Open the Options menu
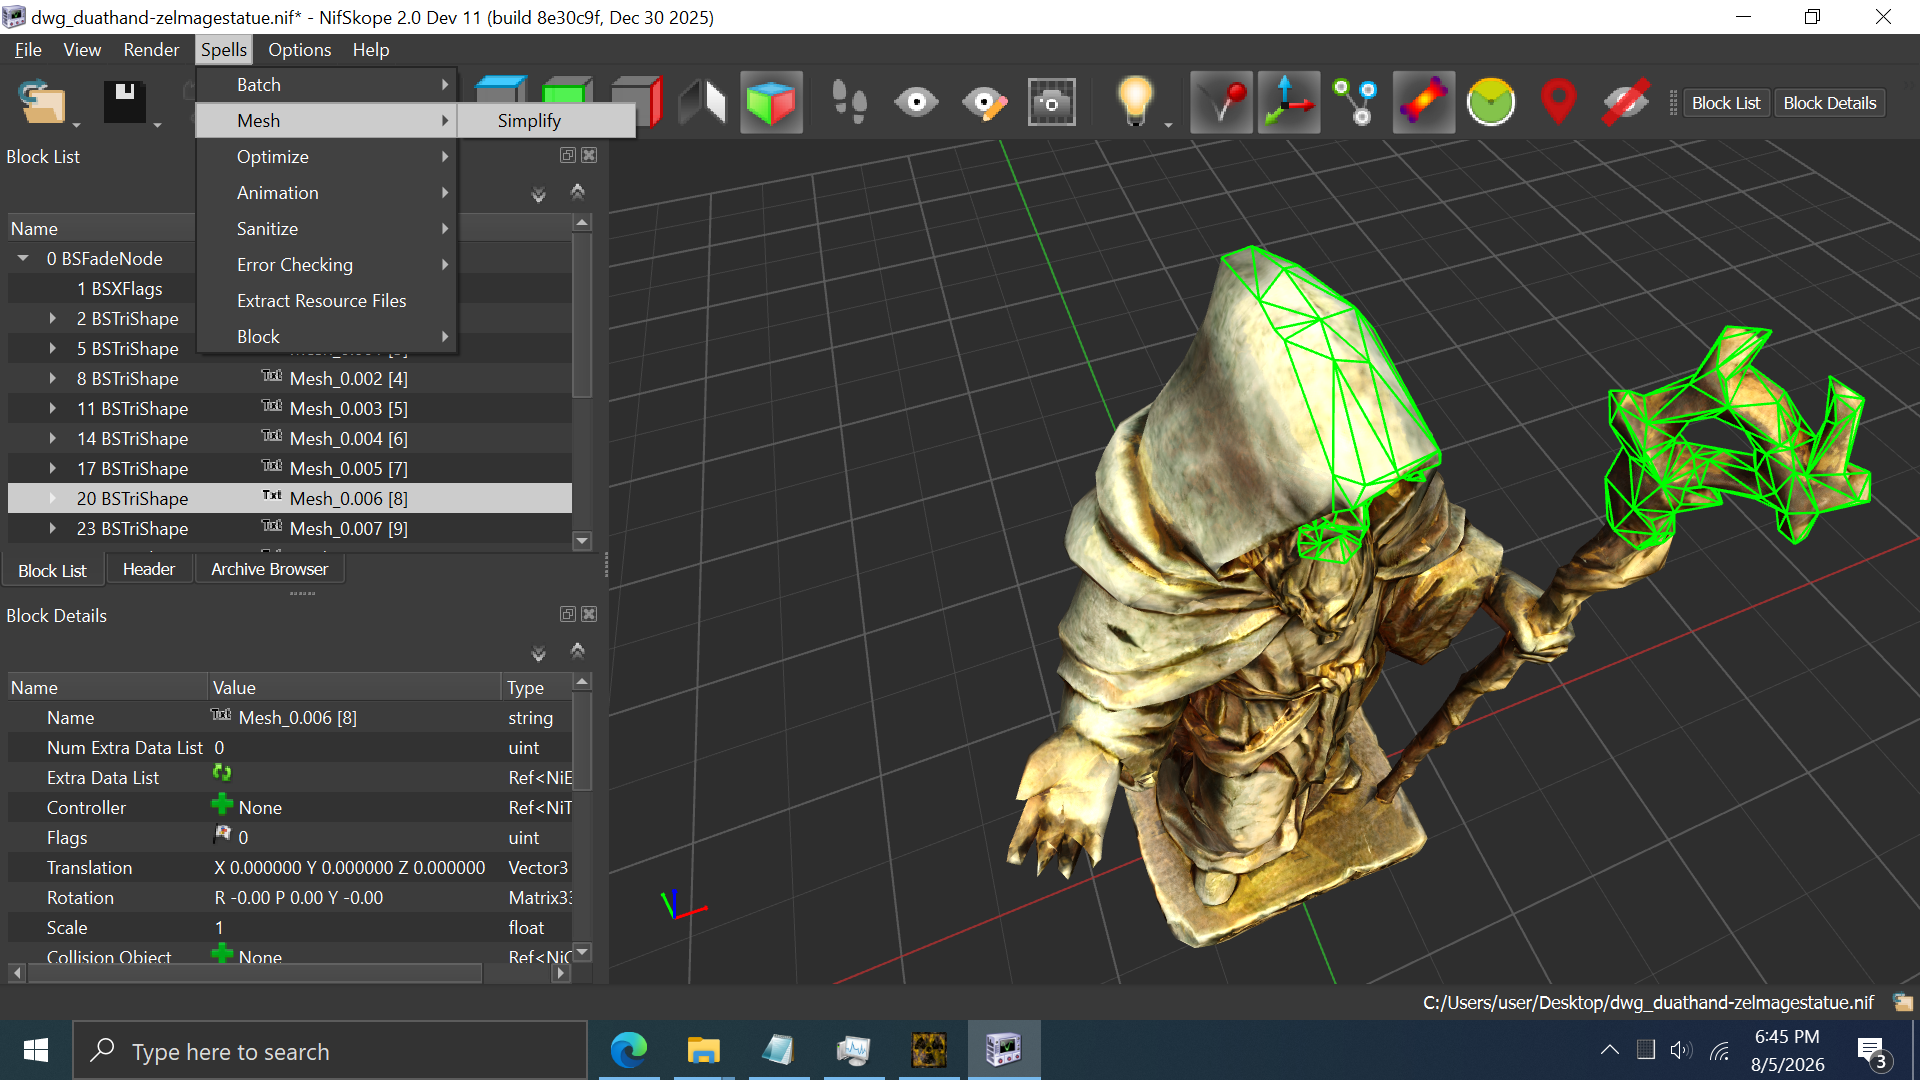Image resolution: width=1920 pixels, height=1080 pixels. point(299,49)
